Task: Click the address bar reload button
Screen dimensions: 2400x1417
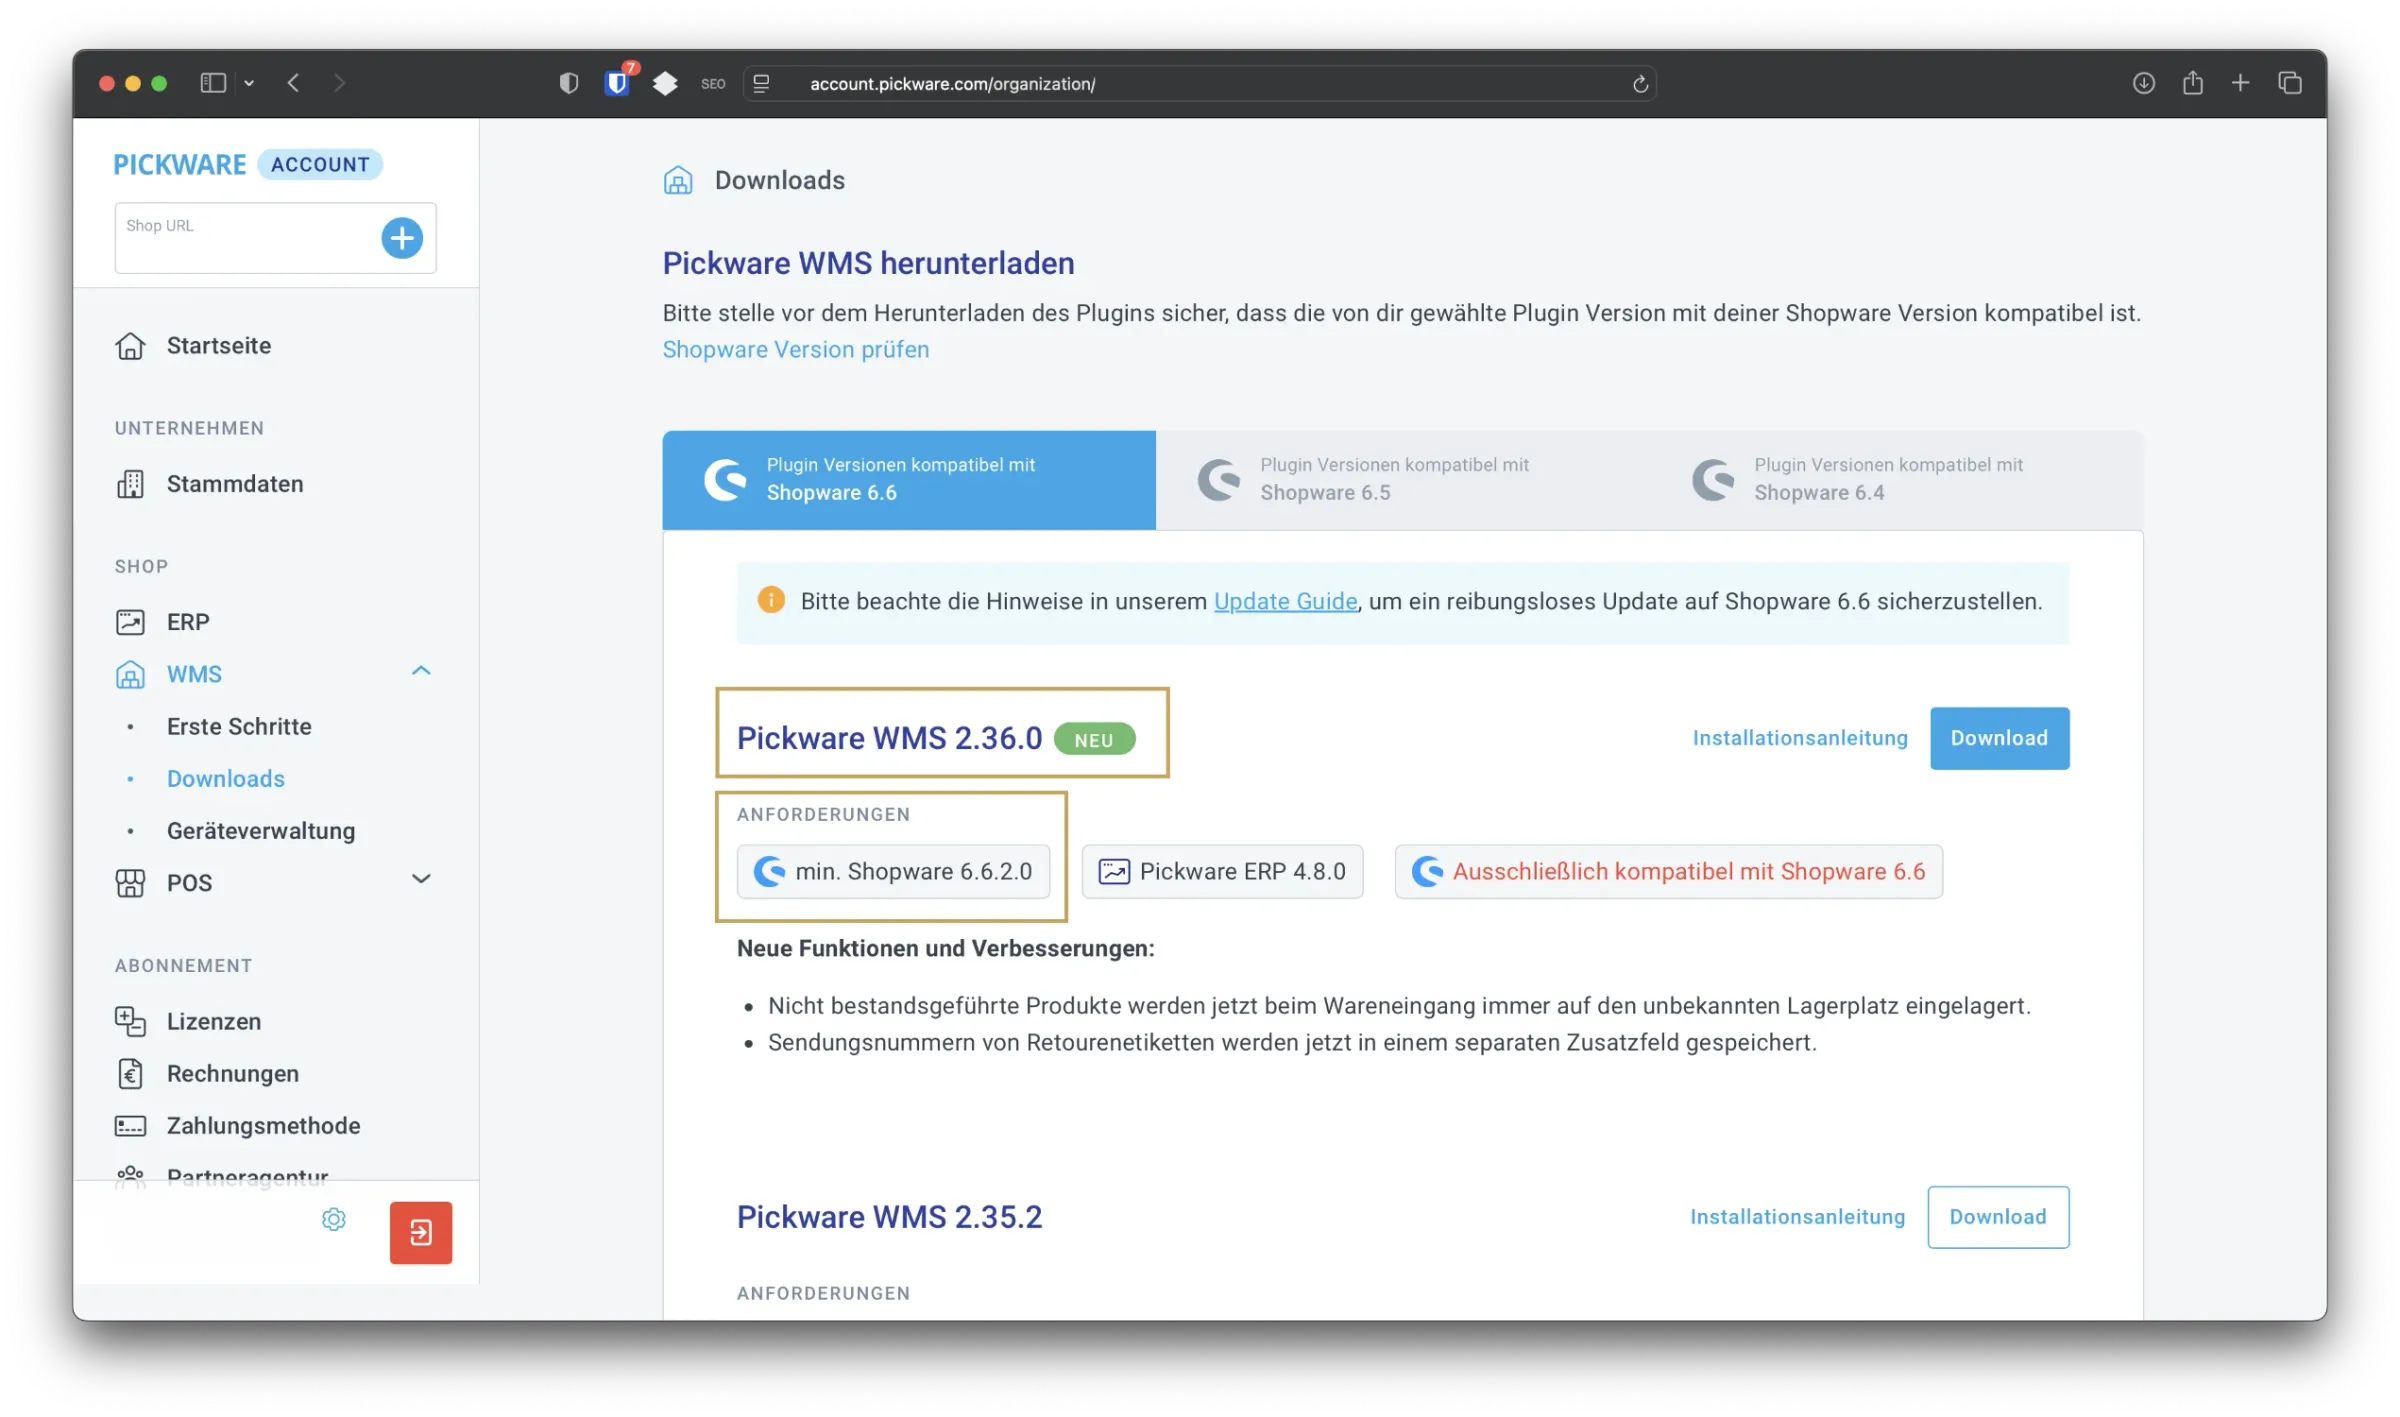Action: (1638, 83)
